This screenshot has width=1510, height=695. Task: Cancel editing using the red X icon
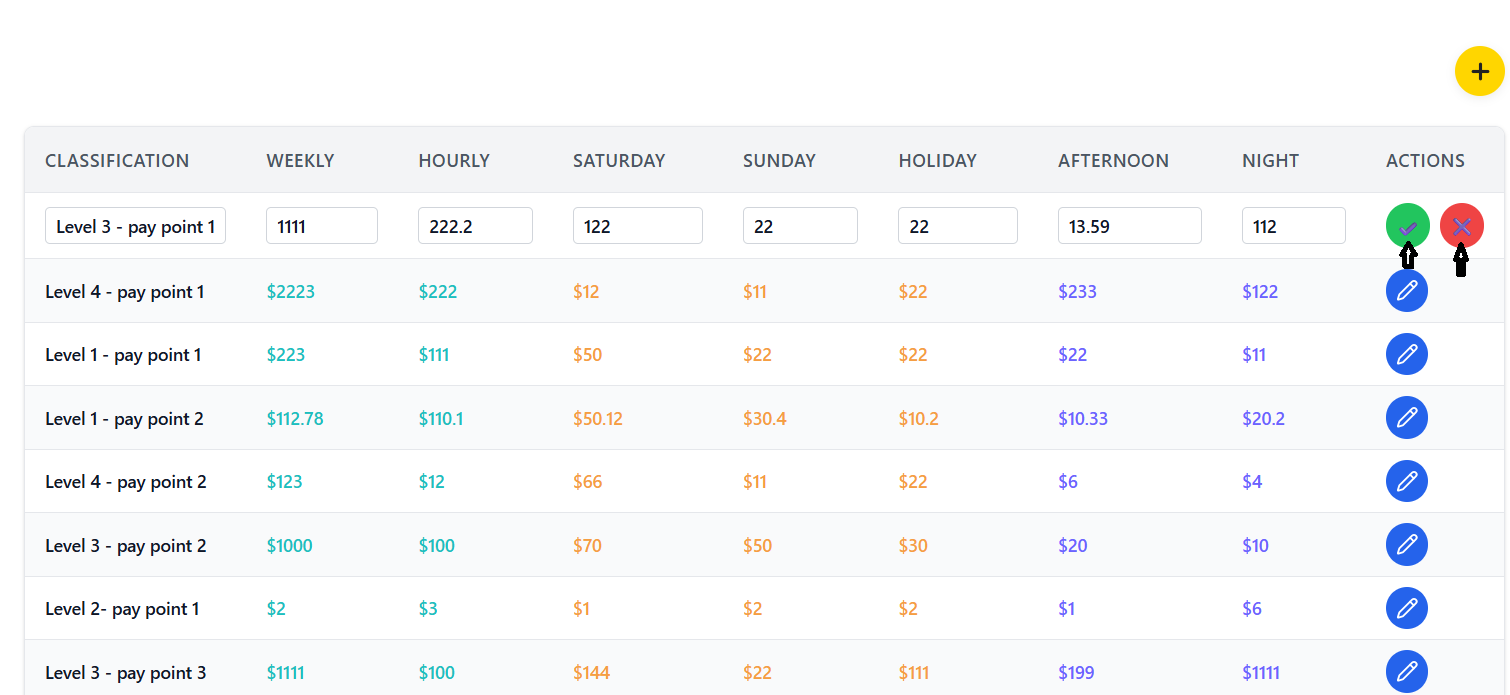(1462, 225)
